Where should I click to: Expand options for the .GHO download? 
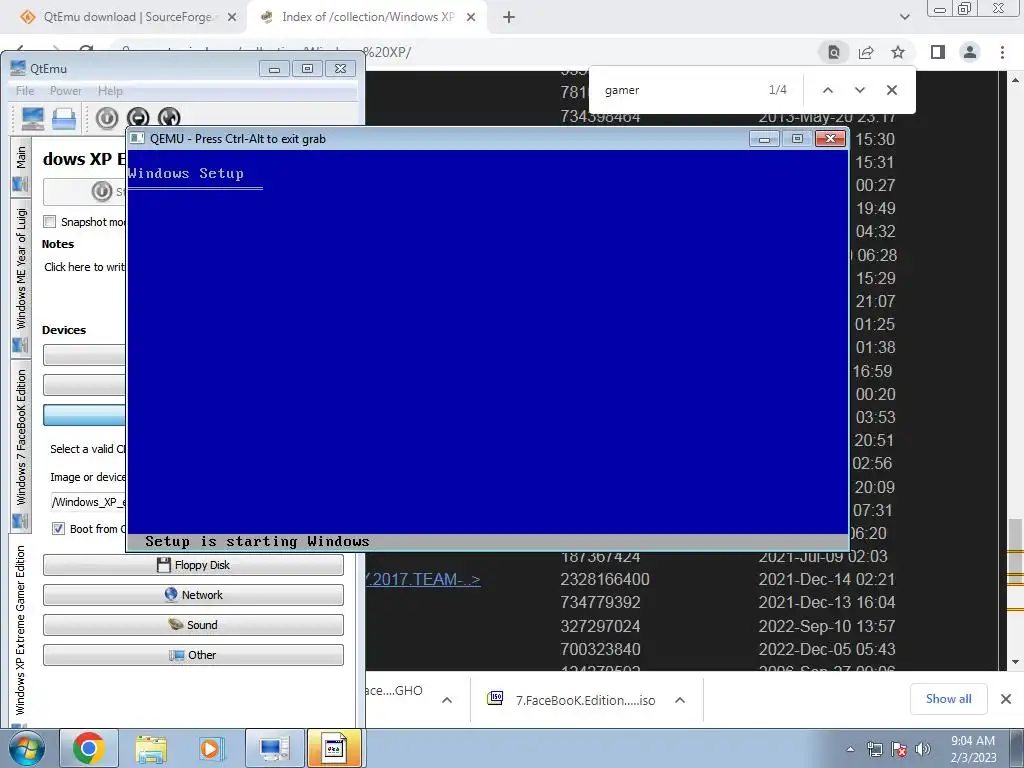pos(447,700)
